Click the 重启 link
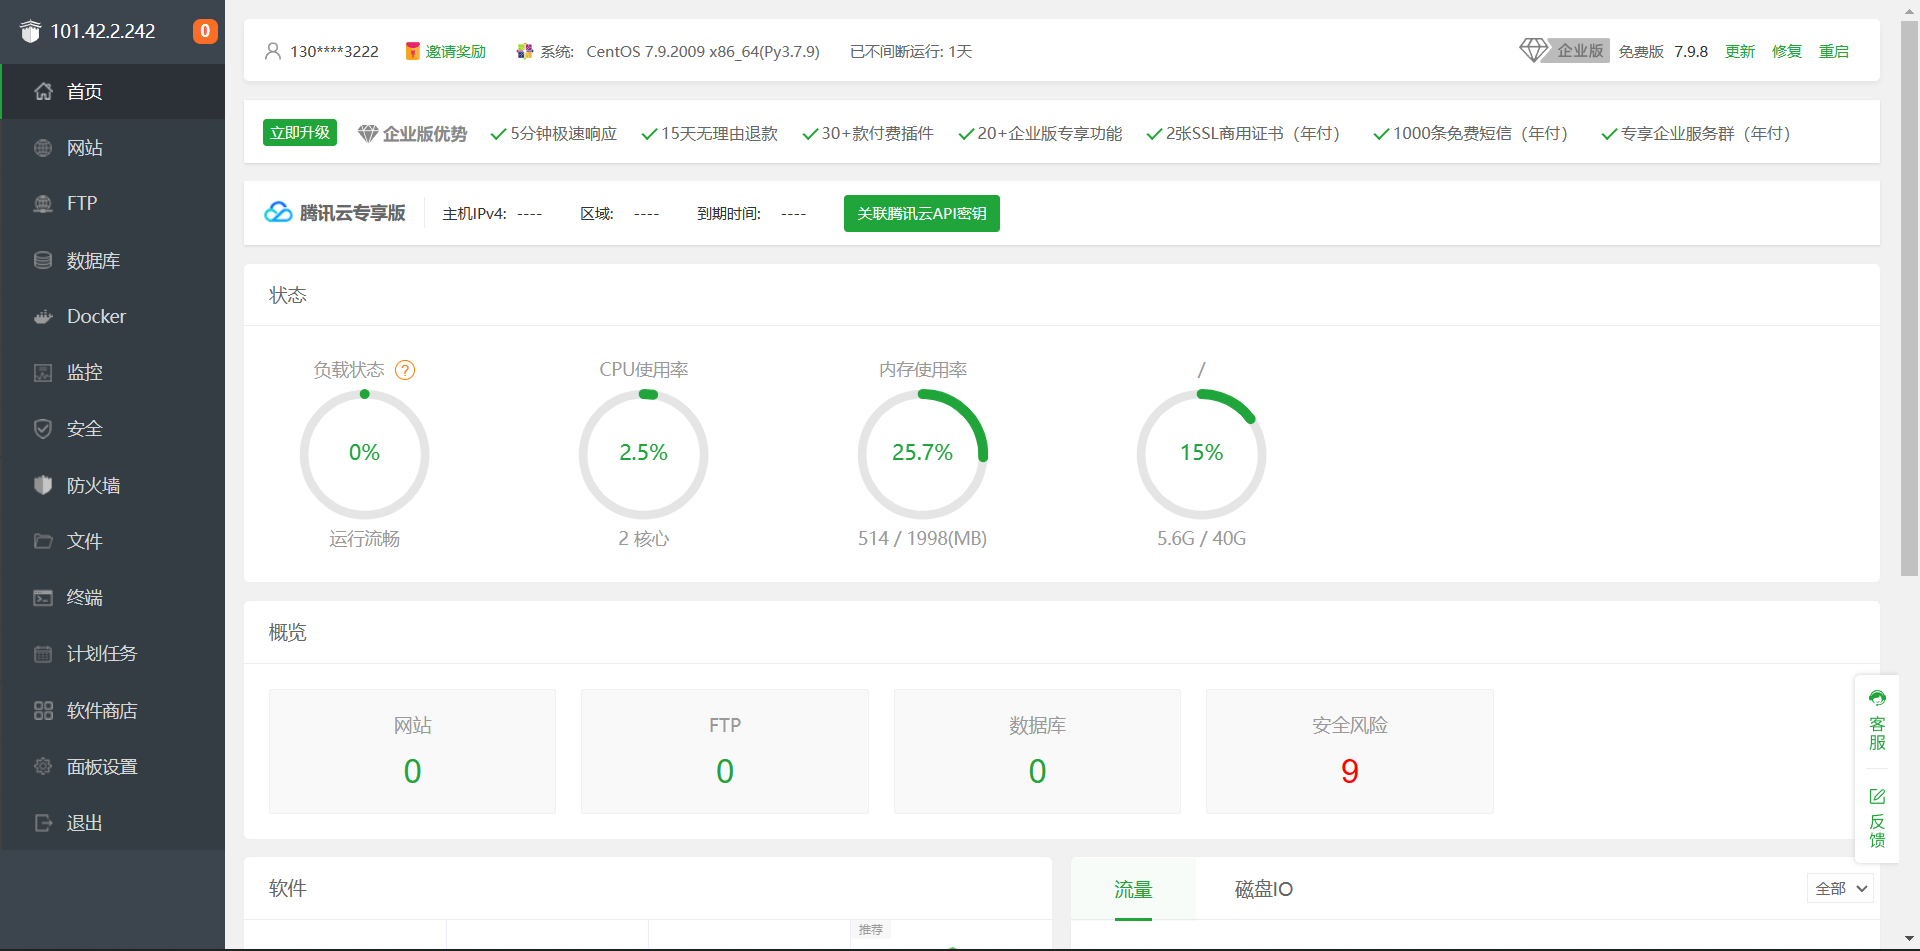Screen dimensions: 1920x951 [x=1834, y=51]
